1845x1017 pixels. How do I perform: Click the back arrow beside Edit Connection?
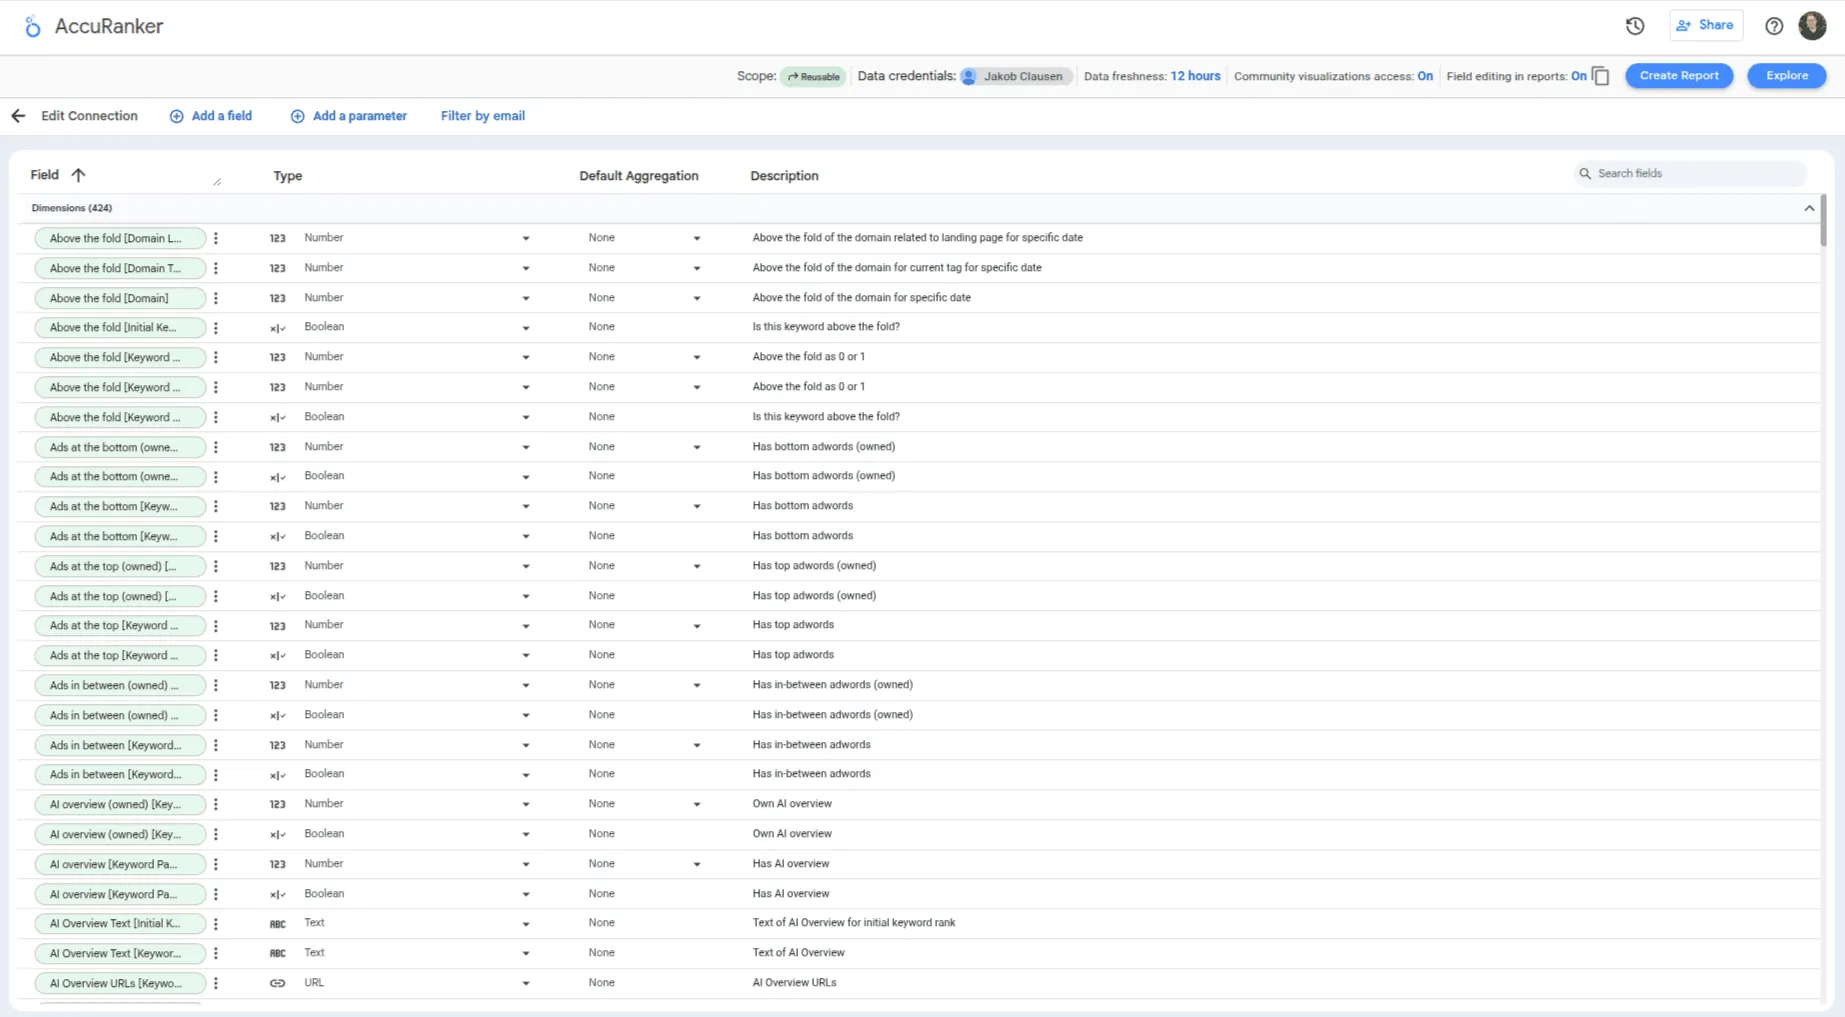click(x=18, y=116)
